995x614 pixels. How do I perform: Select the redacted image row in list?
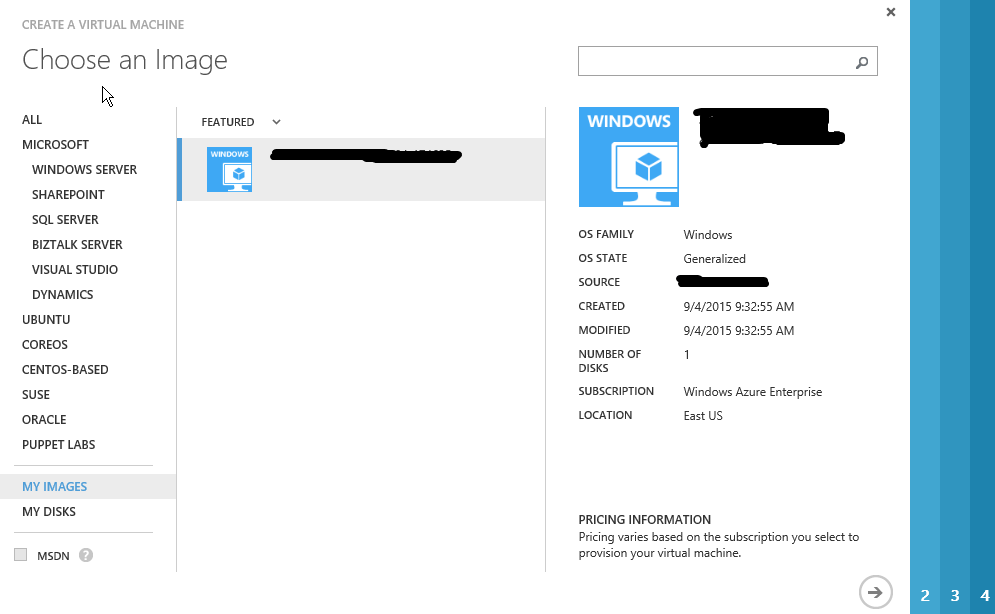click(x=361, y=169)
